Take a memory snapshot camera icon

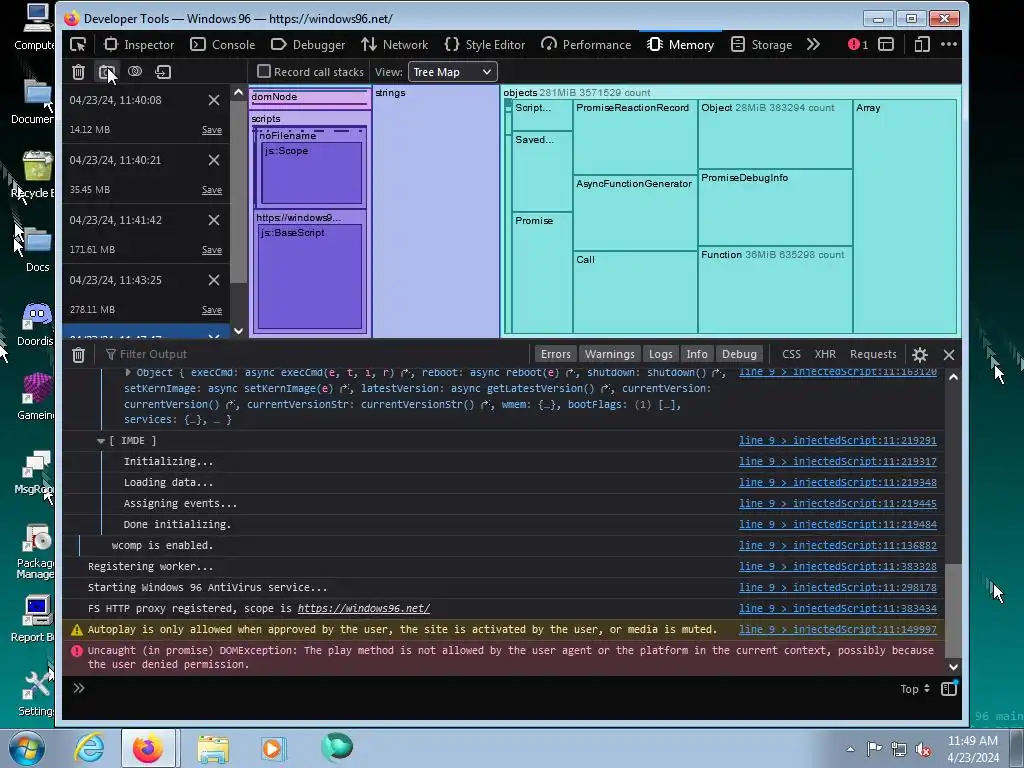point(106,72)
